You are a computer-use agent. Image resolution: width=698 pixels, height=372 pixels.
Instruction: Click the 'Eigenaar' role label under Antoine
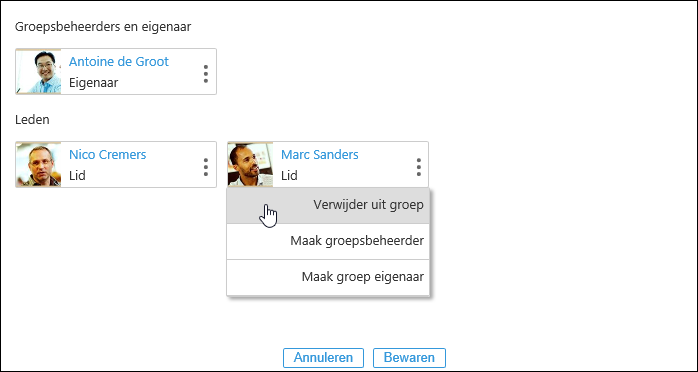point(93,83)
